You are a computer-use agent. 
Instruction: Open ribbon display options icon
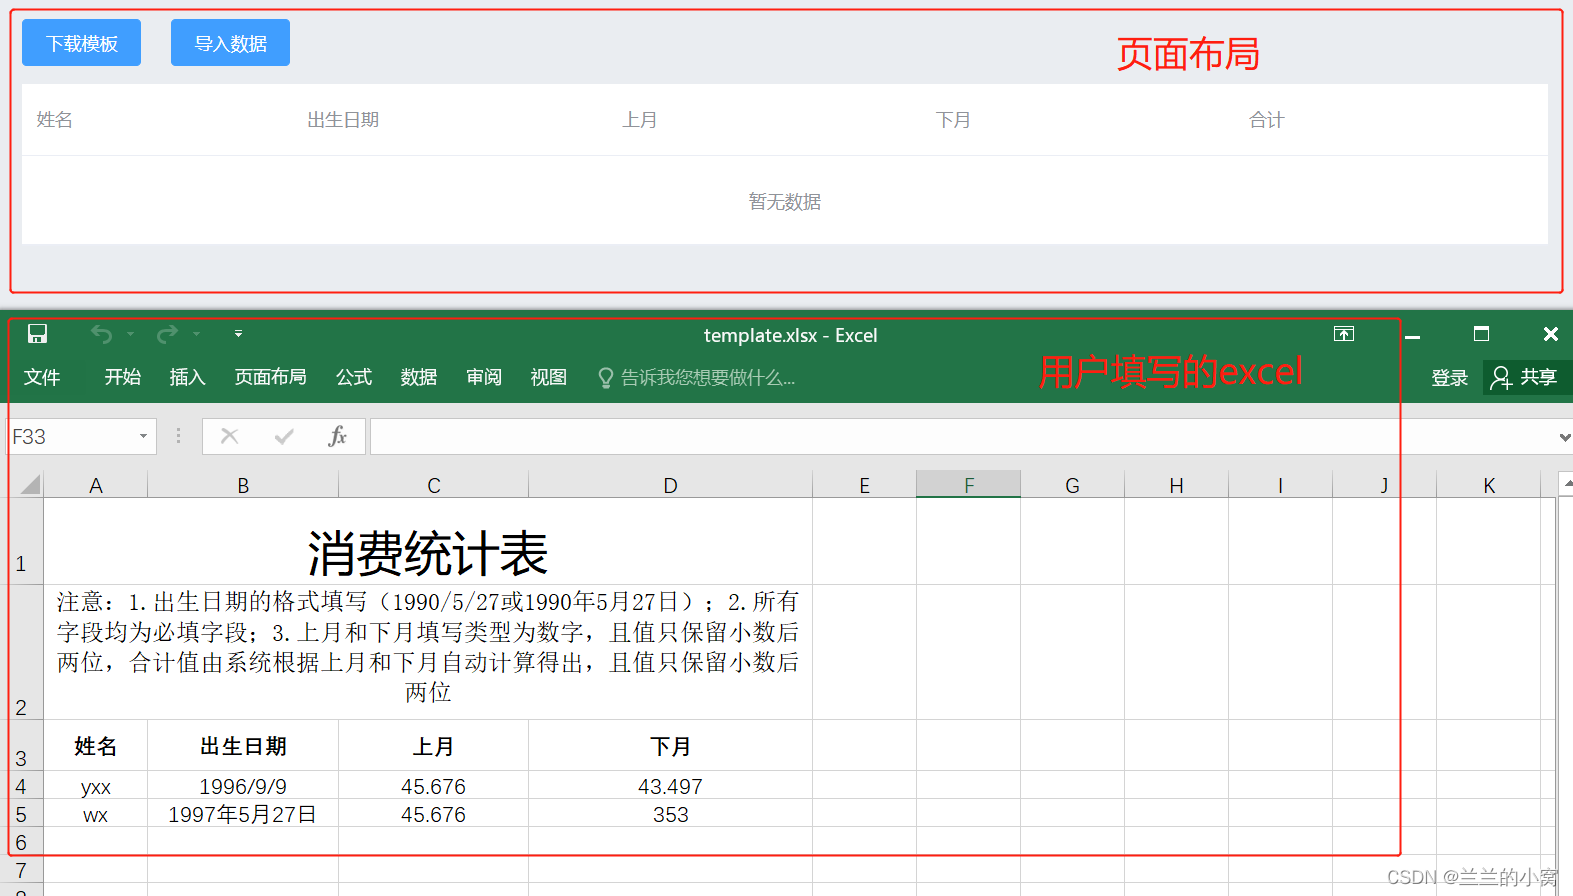coord(1344,334)
